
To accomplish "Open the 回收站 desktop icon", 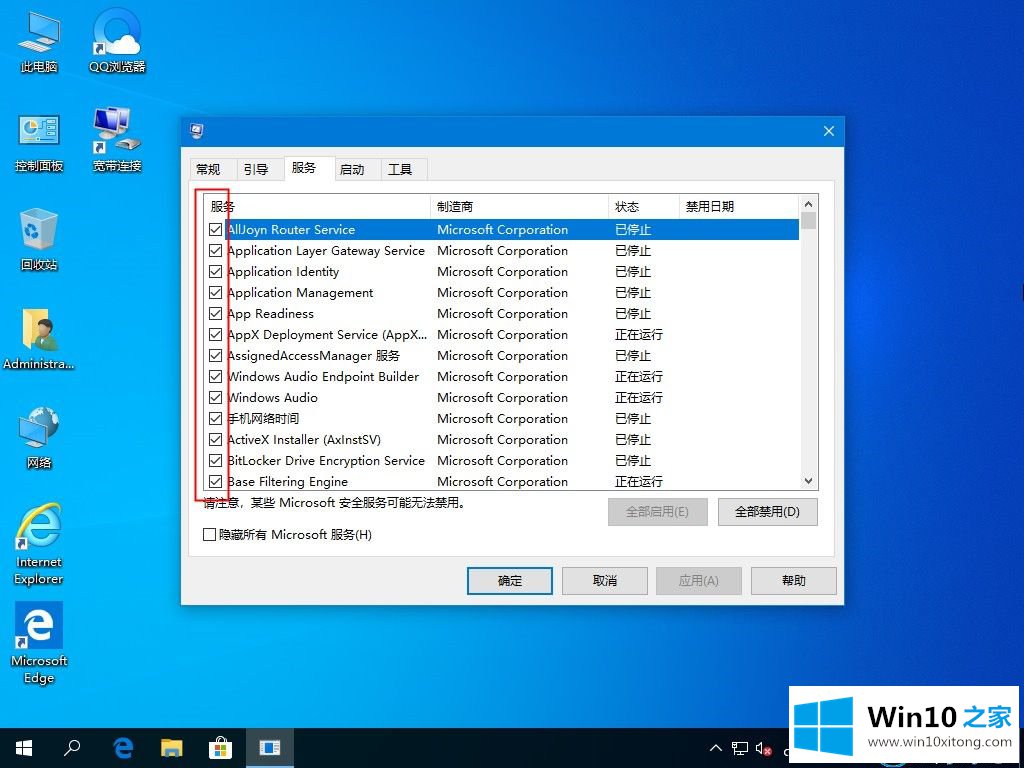I will coord(39,240).
